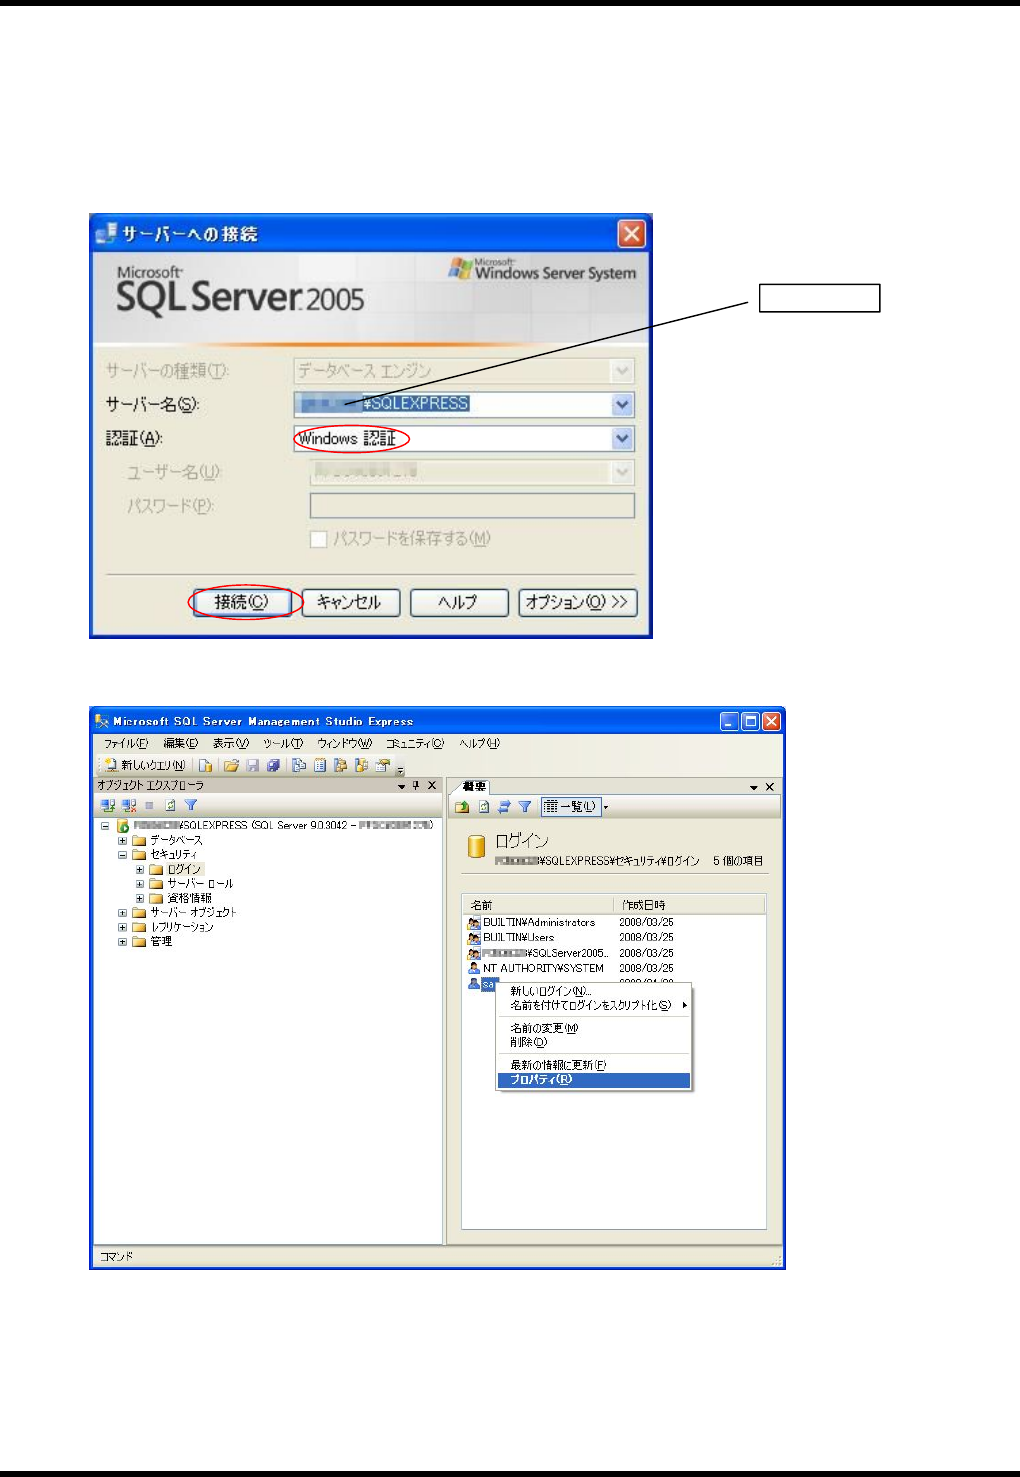Viewport: 1020px width, 1477px height.
Task: Click the パスワード input field
Action: coord(472,506)
